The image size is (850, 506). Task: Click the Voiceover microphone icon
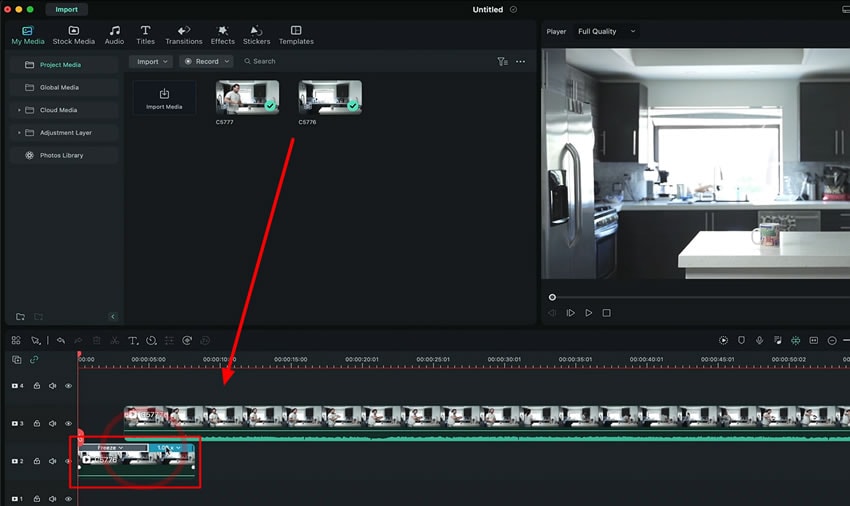point(759,341)
